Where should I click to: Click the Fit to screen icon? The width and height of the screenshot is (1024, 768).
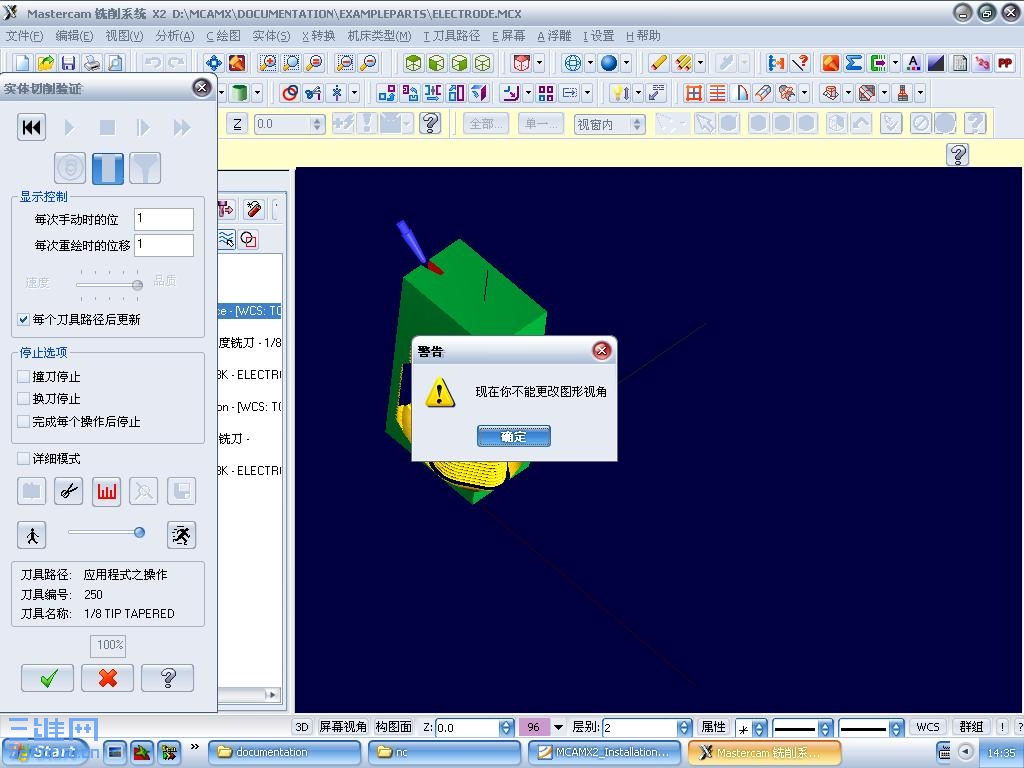[213, 63]
